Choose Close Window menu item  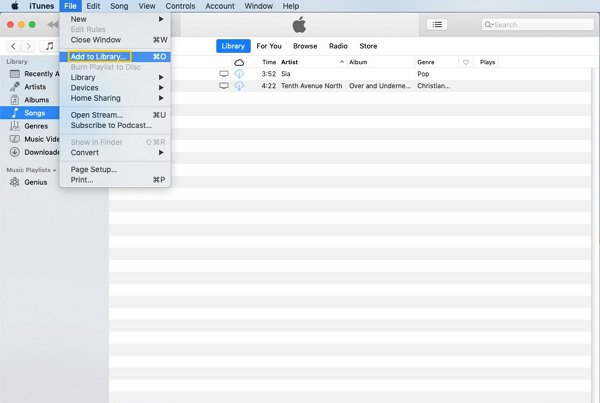click(115, 40)
